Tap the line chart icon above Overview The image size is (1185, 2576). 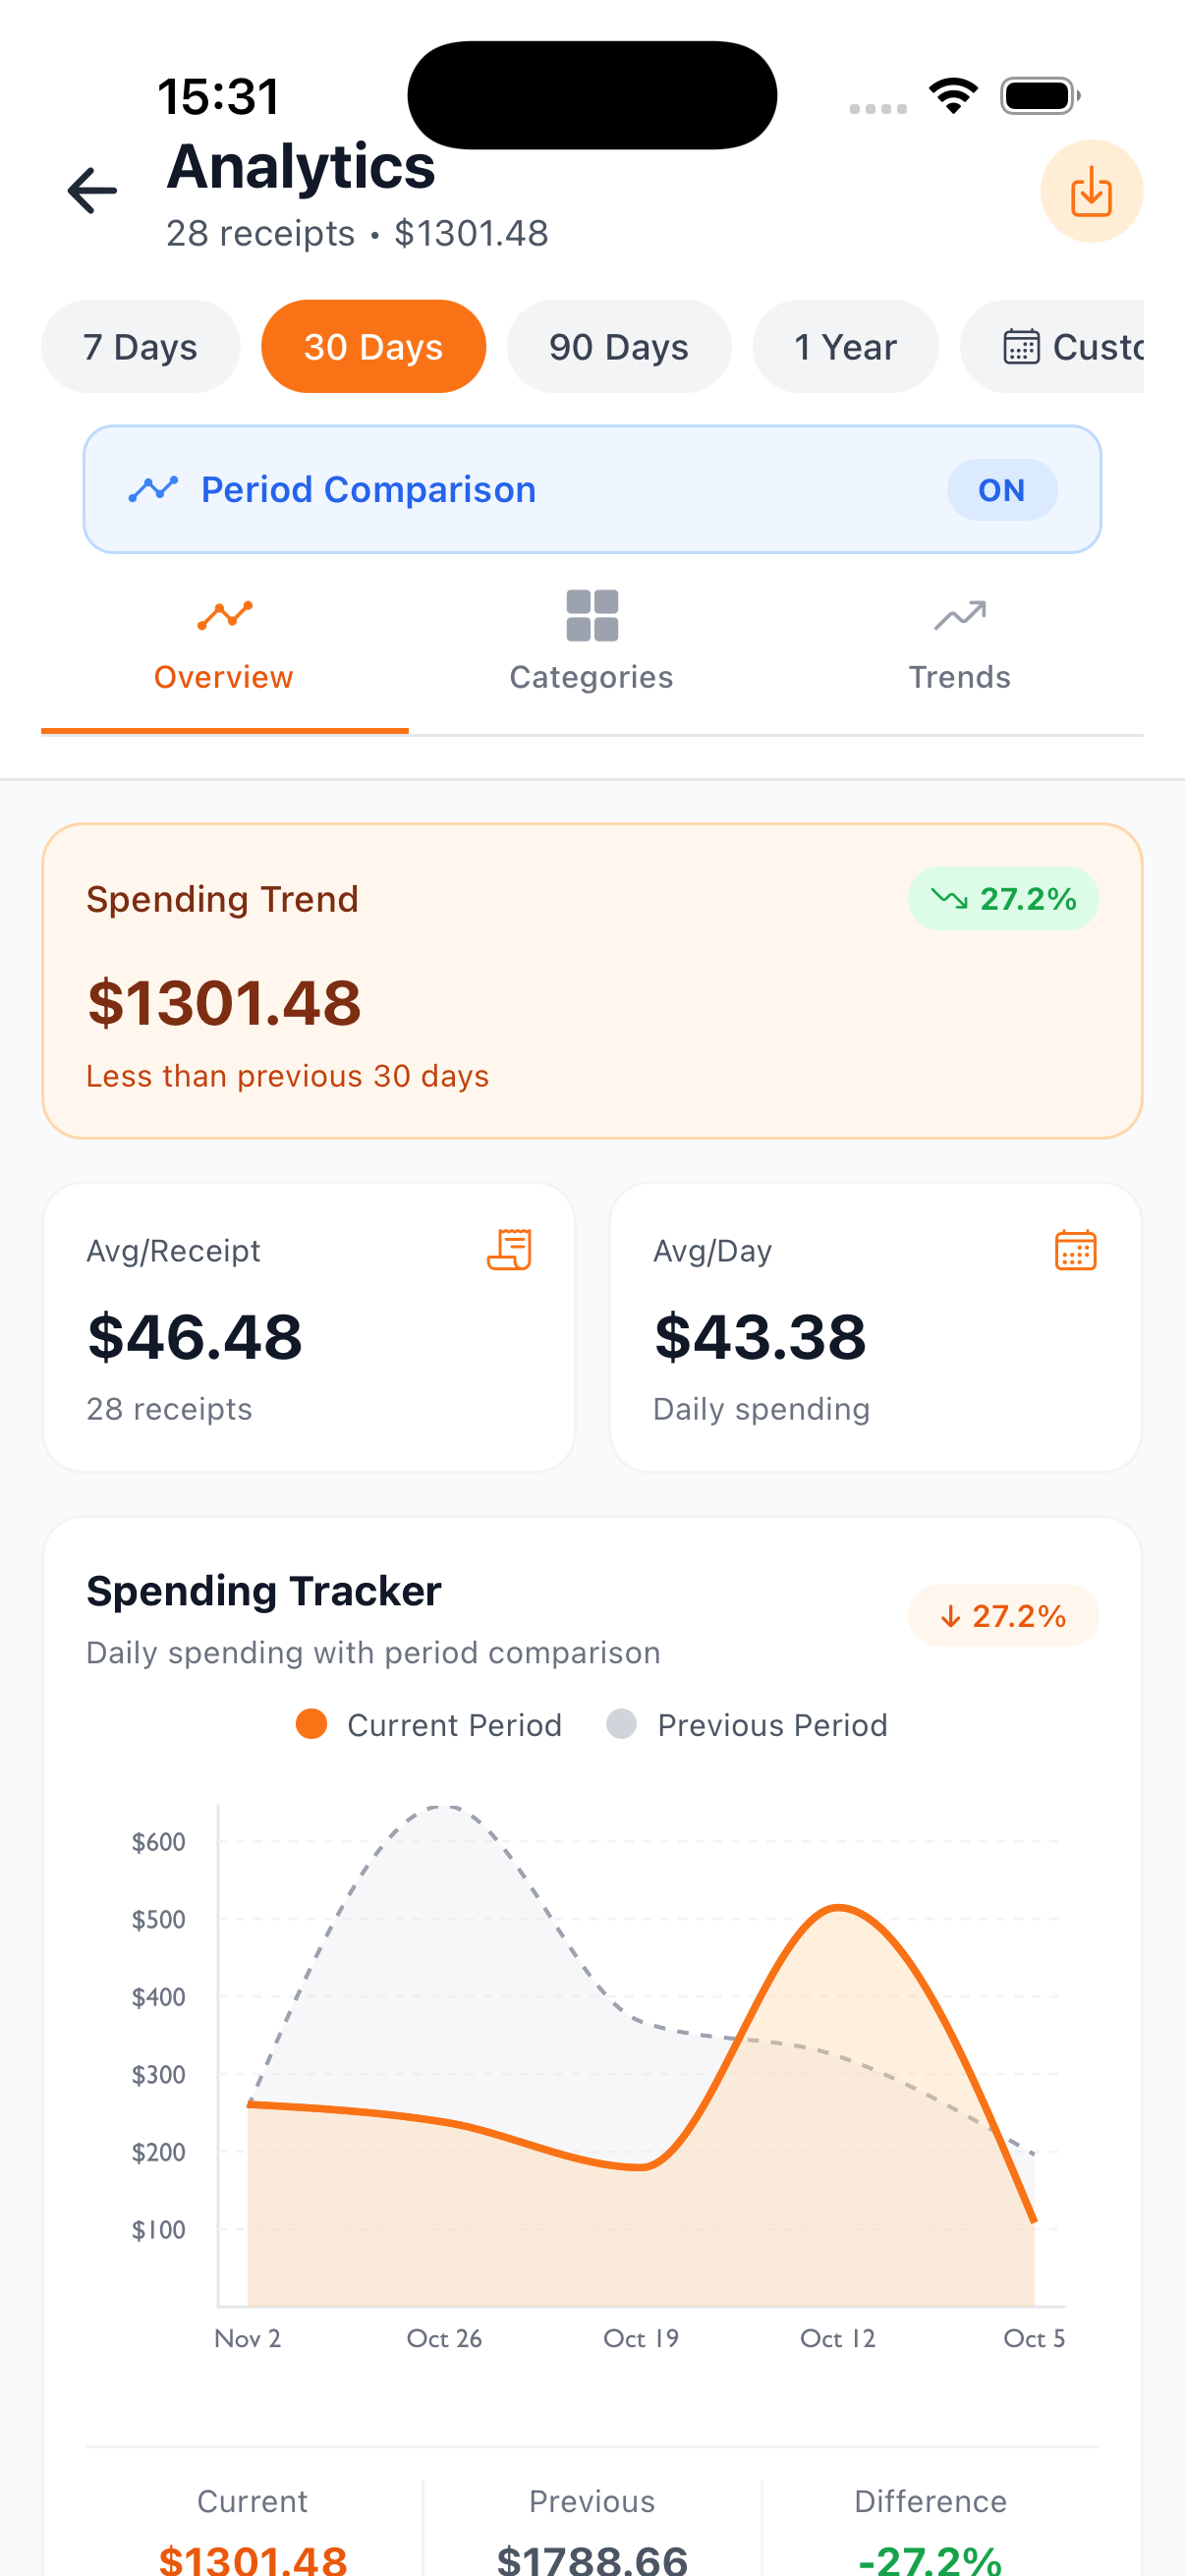pos(224,617)
